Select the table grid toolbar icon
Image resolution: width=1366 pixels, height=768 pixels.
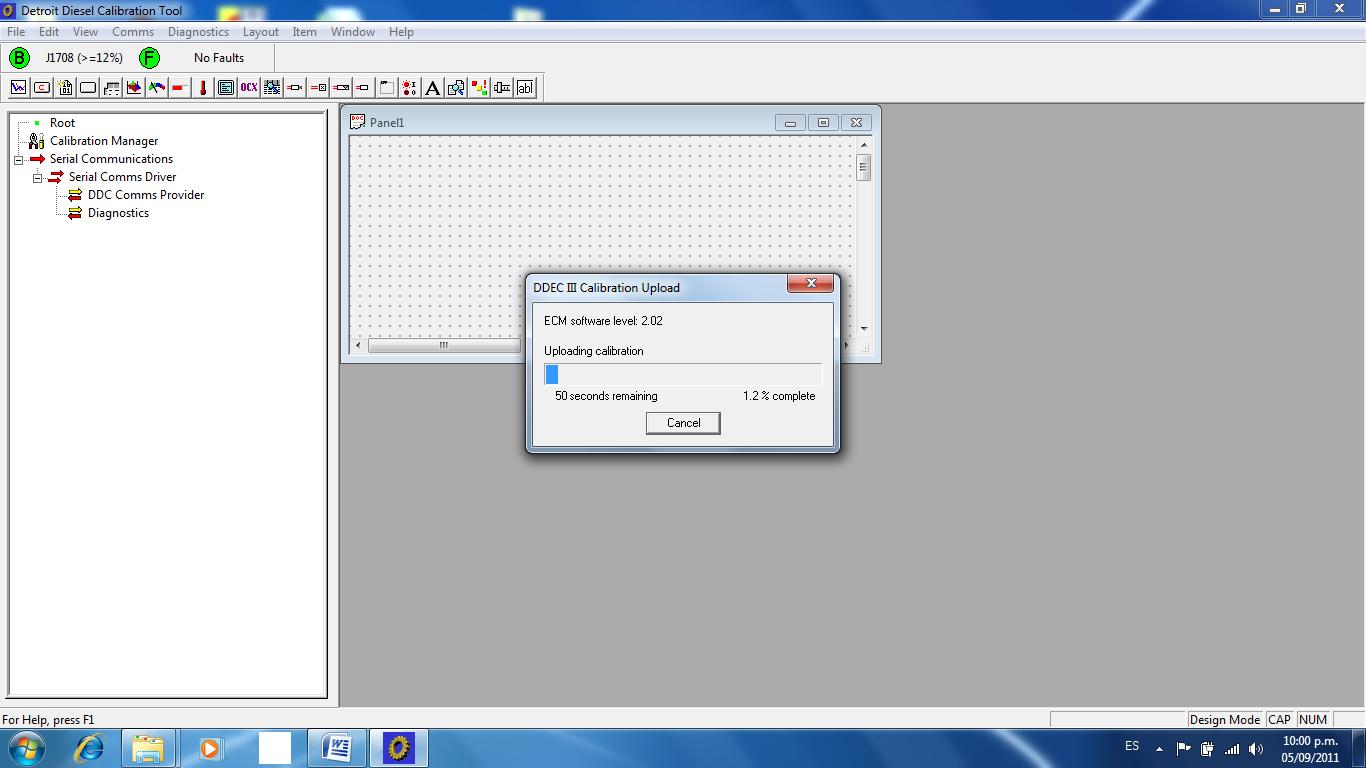point(111,88)
